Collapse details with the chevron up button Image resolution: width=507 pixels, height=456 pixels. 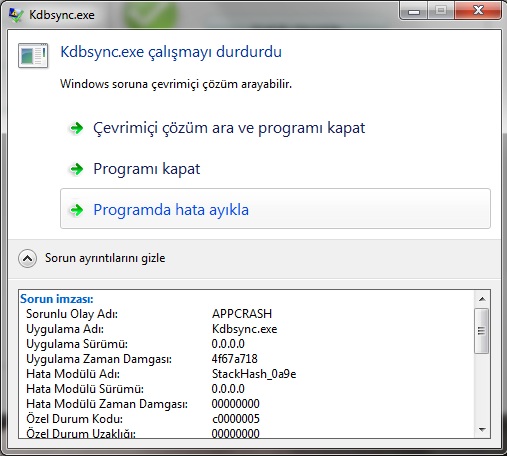coord(27,258)
